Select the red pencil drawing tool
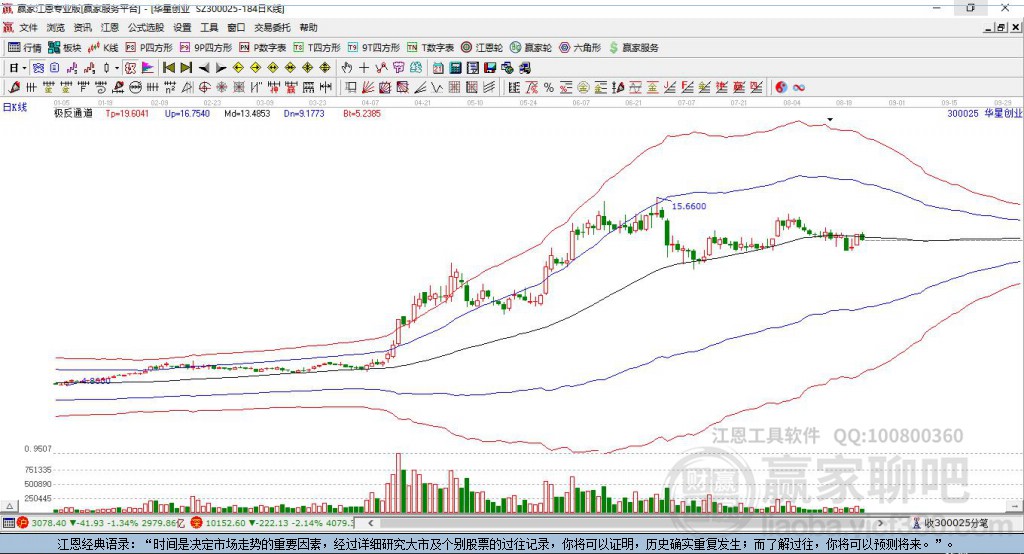The width and height of the screenshot is (1024, 554). (x=14, y=88)
